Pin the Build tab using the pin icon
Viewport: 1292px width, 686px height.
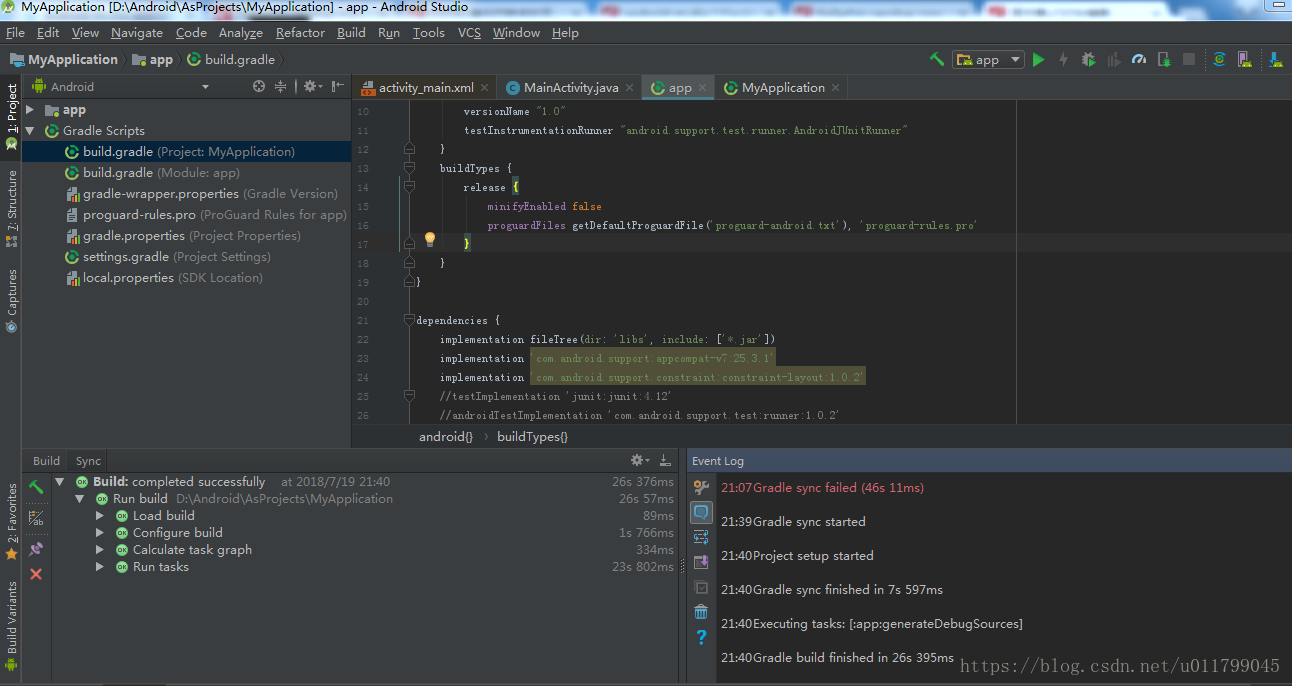point(36,548)
